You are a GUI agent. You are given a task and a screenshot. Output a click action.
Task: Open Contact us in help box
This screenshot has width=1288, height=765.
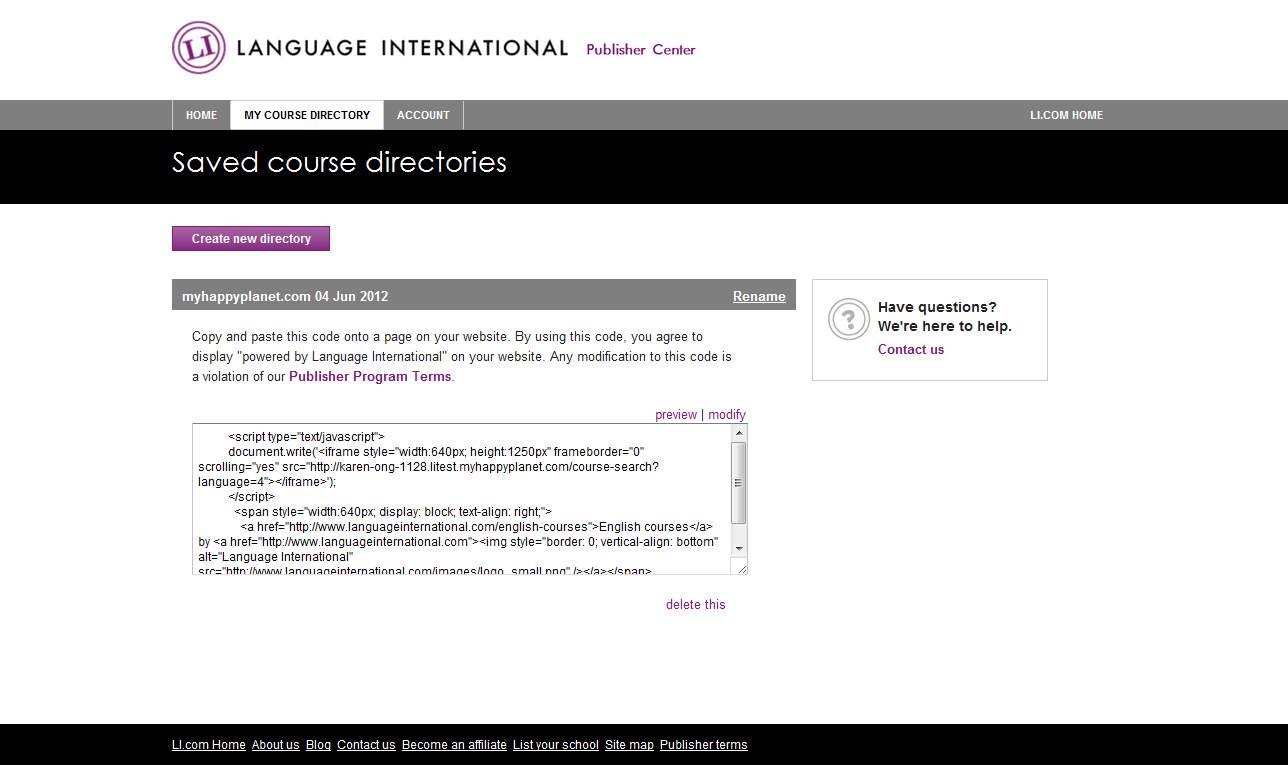910,349
